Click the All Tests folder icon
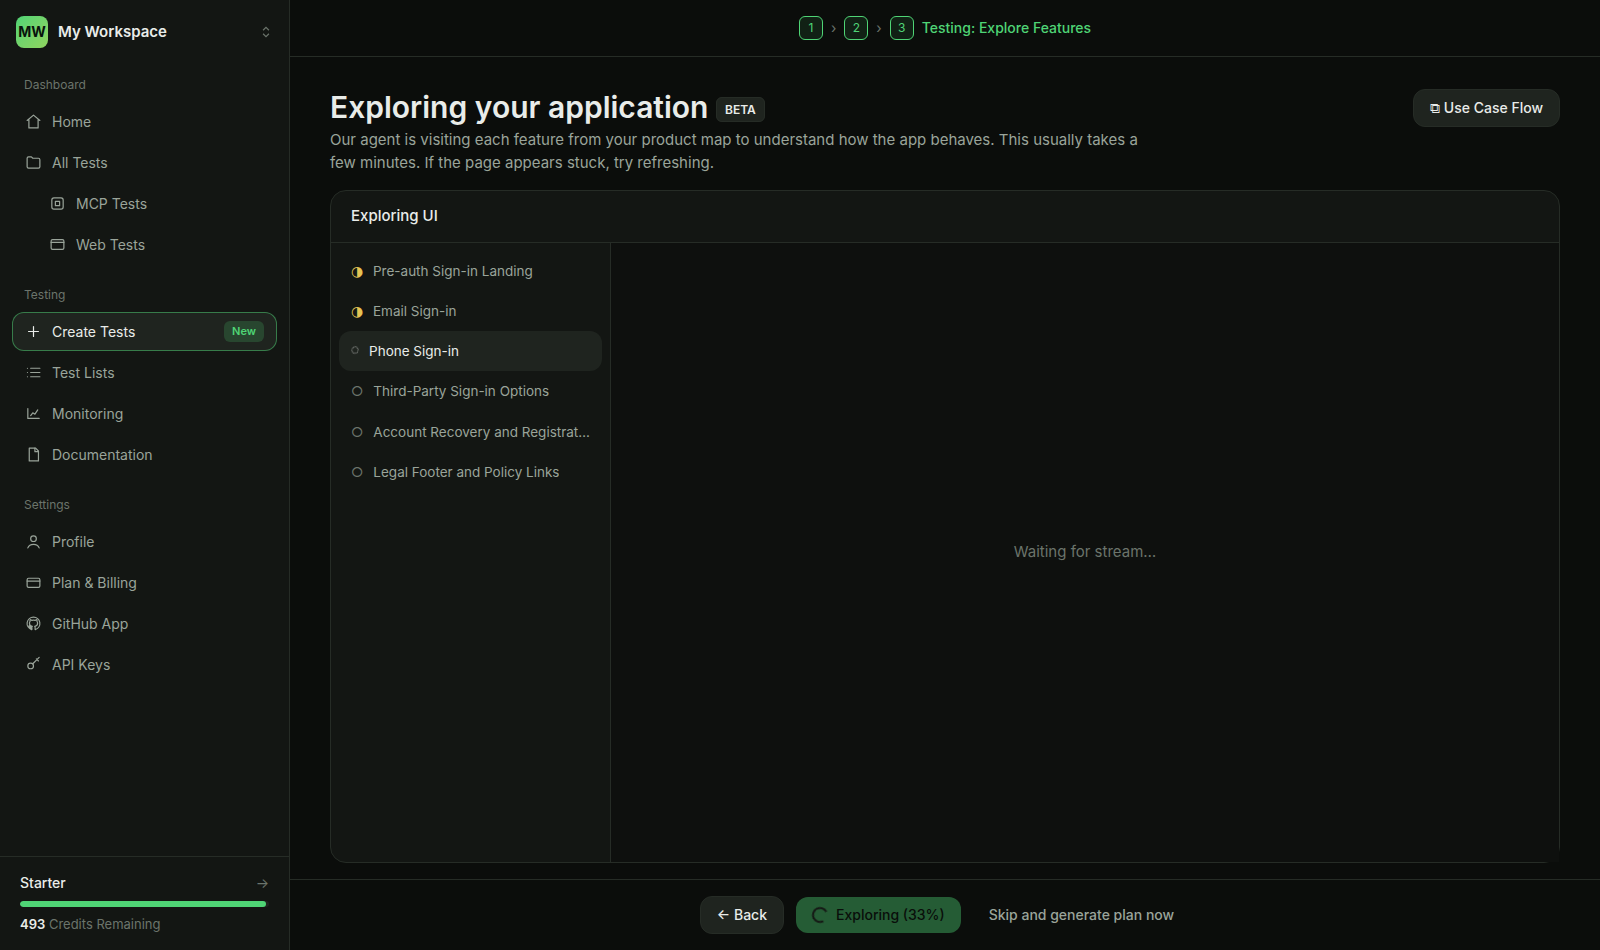Screen dimensions: 1600x950 pyautogui.click(x=33, y=163)
